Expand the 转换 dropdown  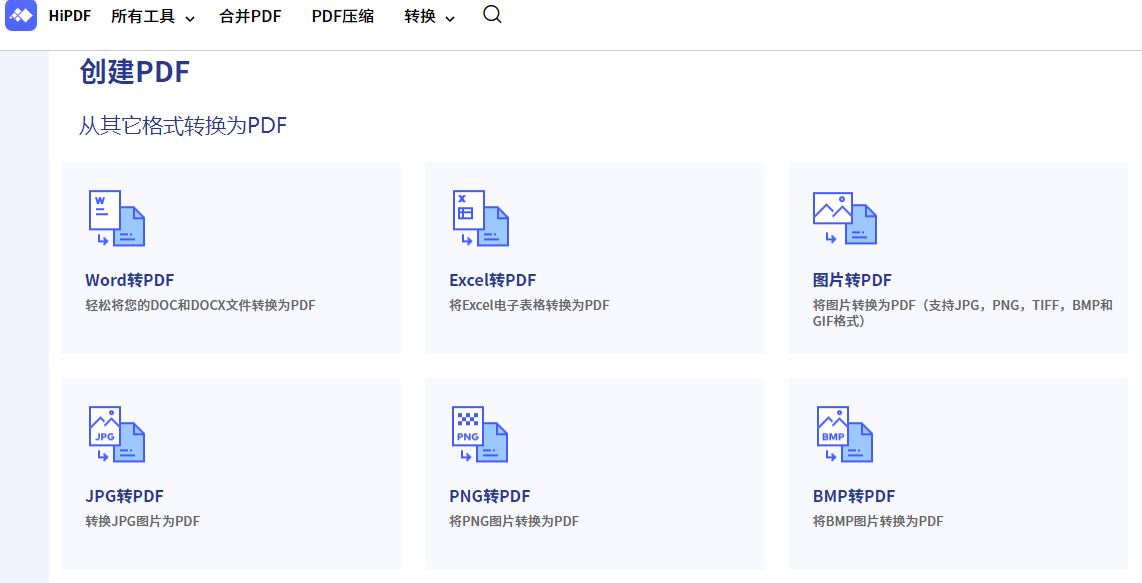tap(428, 16)
